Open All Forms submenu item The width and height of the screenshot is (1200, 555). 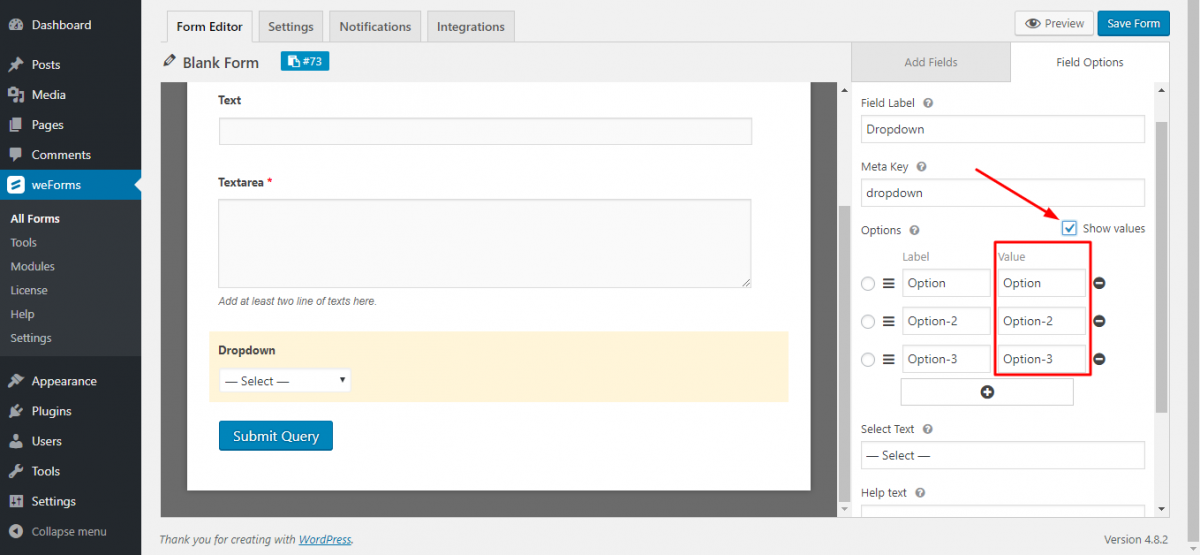coord(35,219)
